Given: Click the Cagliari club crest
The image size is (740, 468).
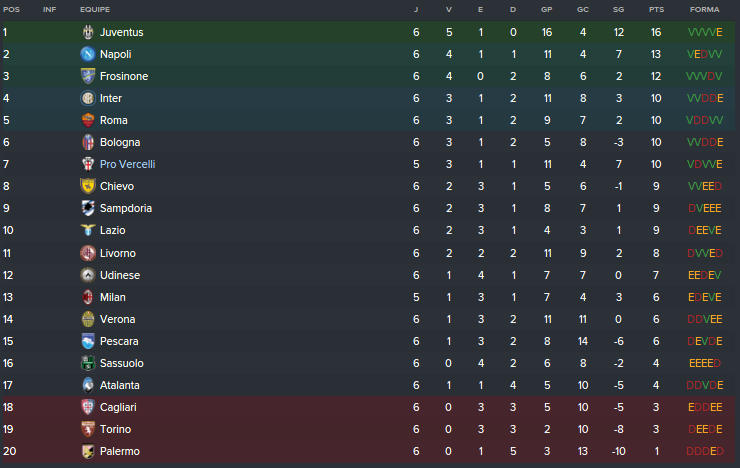Looking at the screenshot, I should [x=87, y=407].
